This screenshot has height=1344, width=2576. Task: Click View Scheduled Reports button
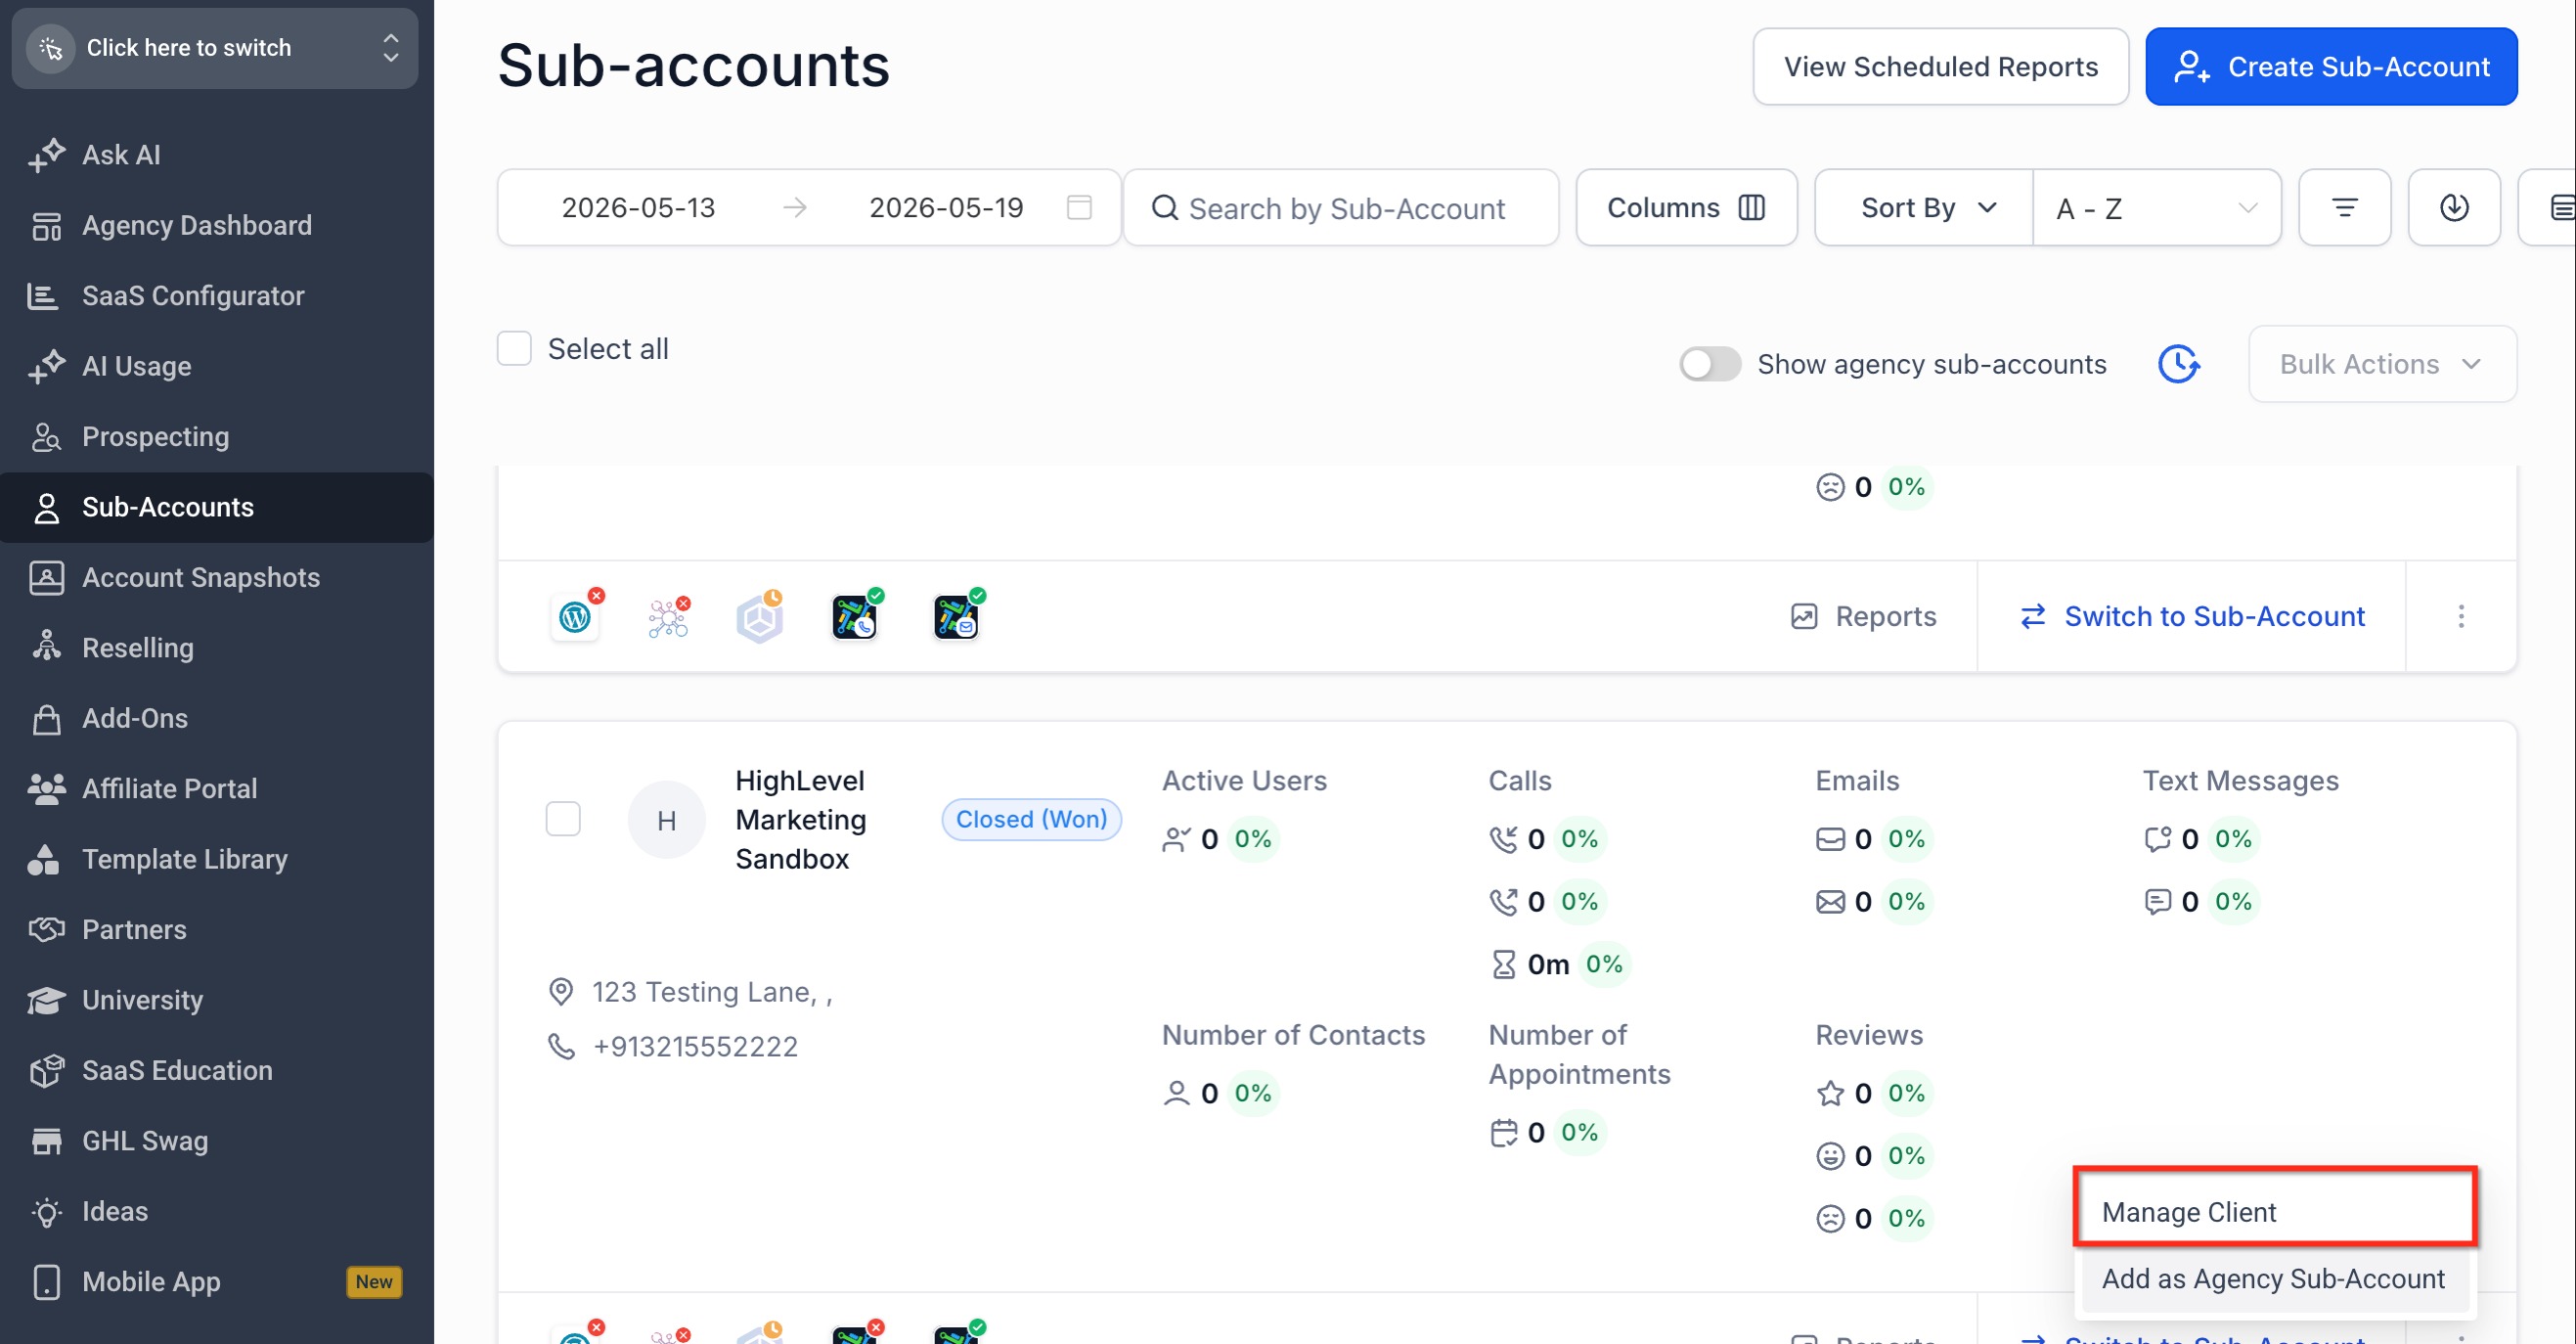(x=1939, y=66)
